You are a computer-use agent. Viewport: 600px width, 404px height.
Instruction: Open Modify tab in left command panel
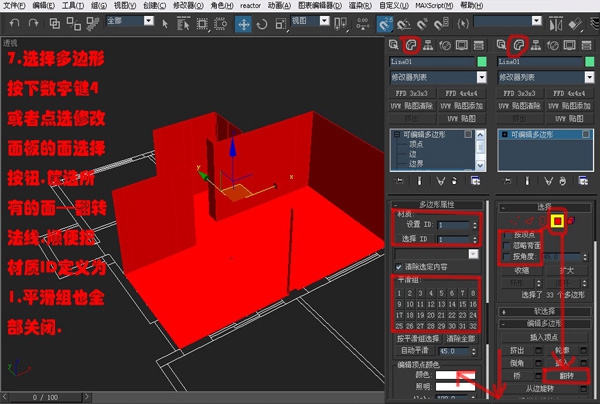click(x=411, y=45)
